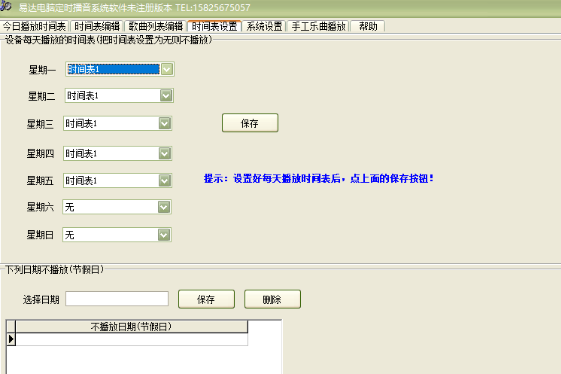Select the 时间表设置 tab
This screenshot has height=374, width=561.
(x=214, y=26)
